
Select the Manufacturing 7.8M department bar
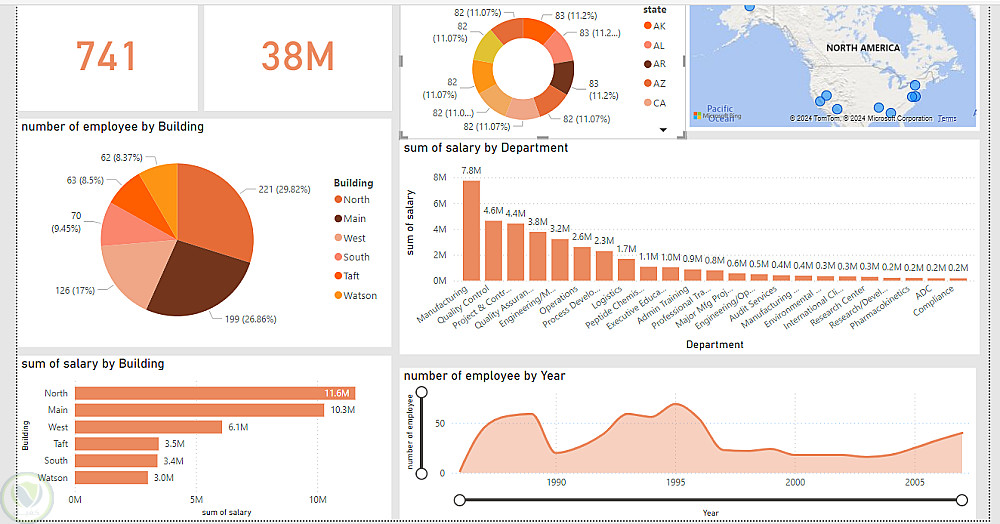pyautogui.click(x=471, y=230)
